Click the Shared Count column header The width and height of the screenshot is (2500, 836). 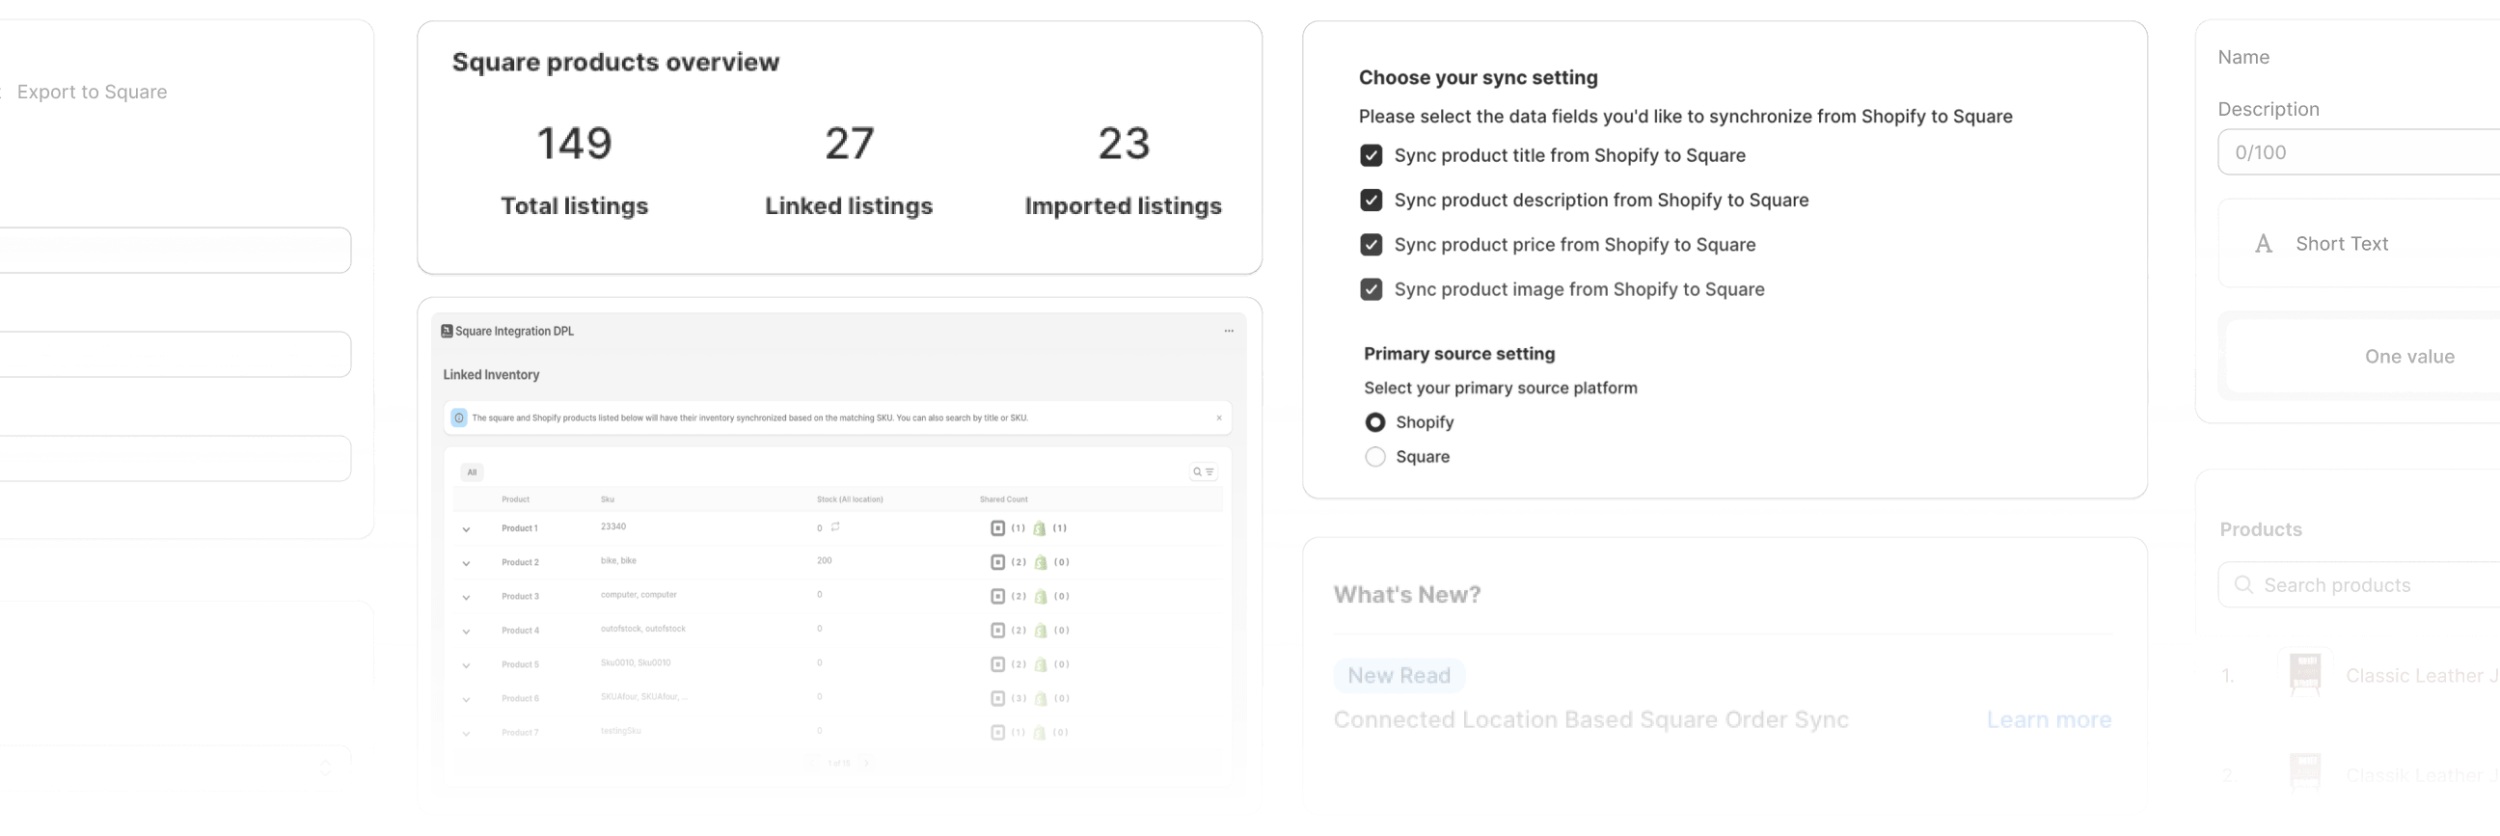1004,499
